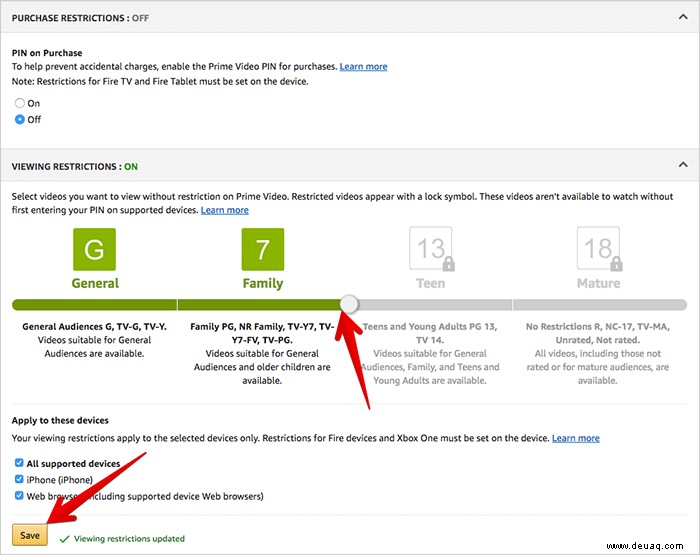Click the VIEWING RESTRICTIONS : ON header text
Screen dimensions: 700x555
click(x=75, y=167)
